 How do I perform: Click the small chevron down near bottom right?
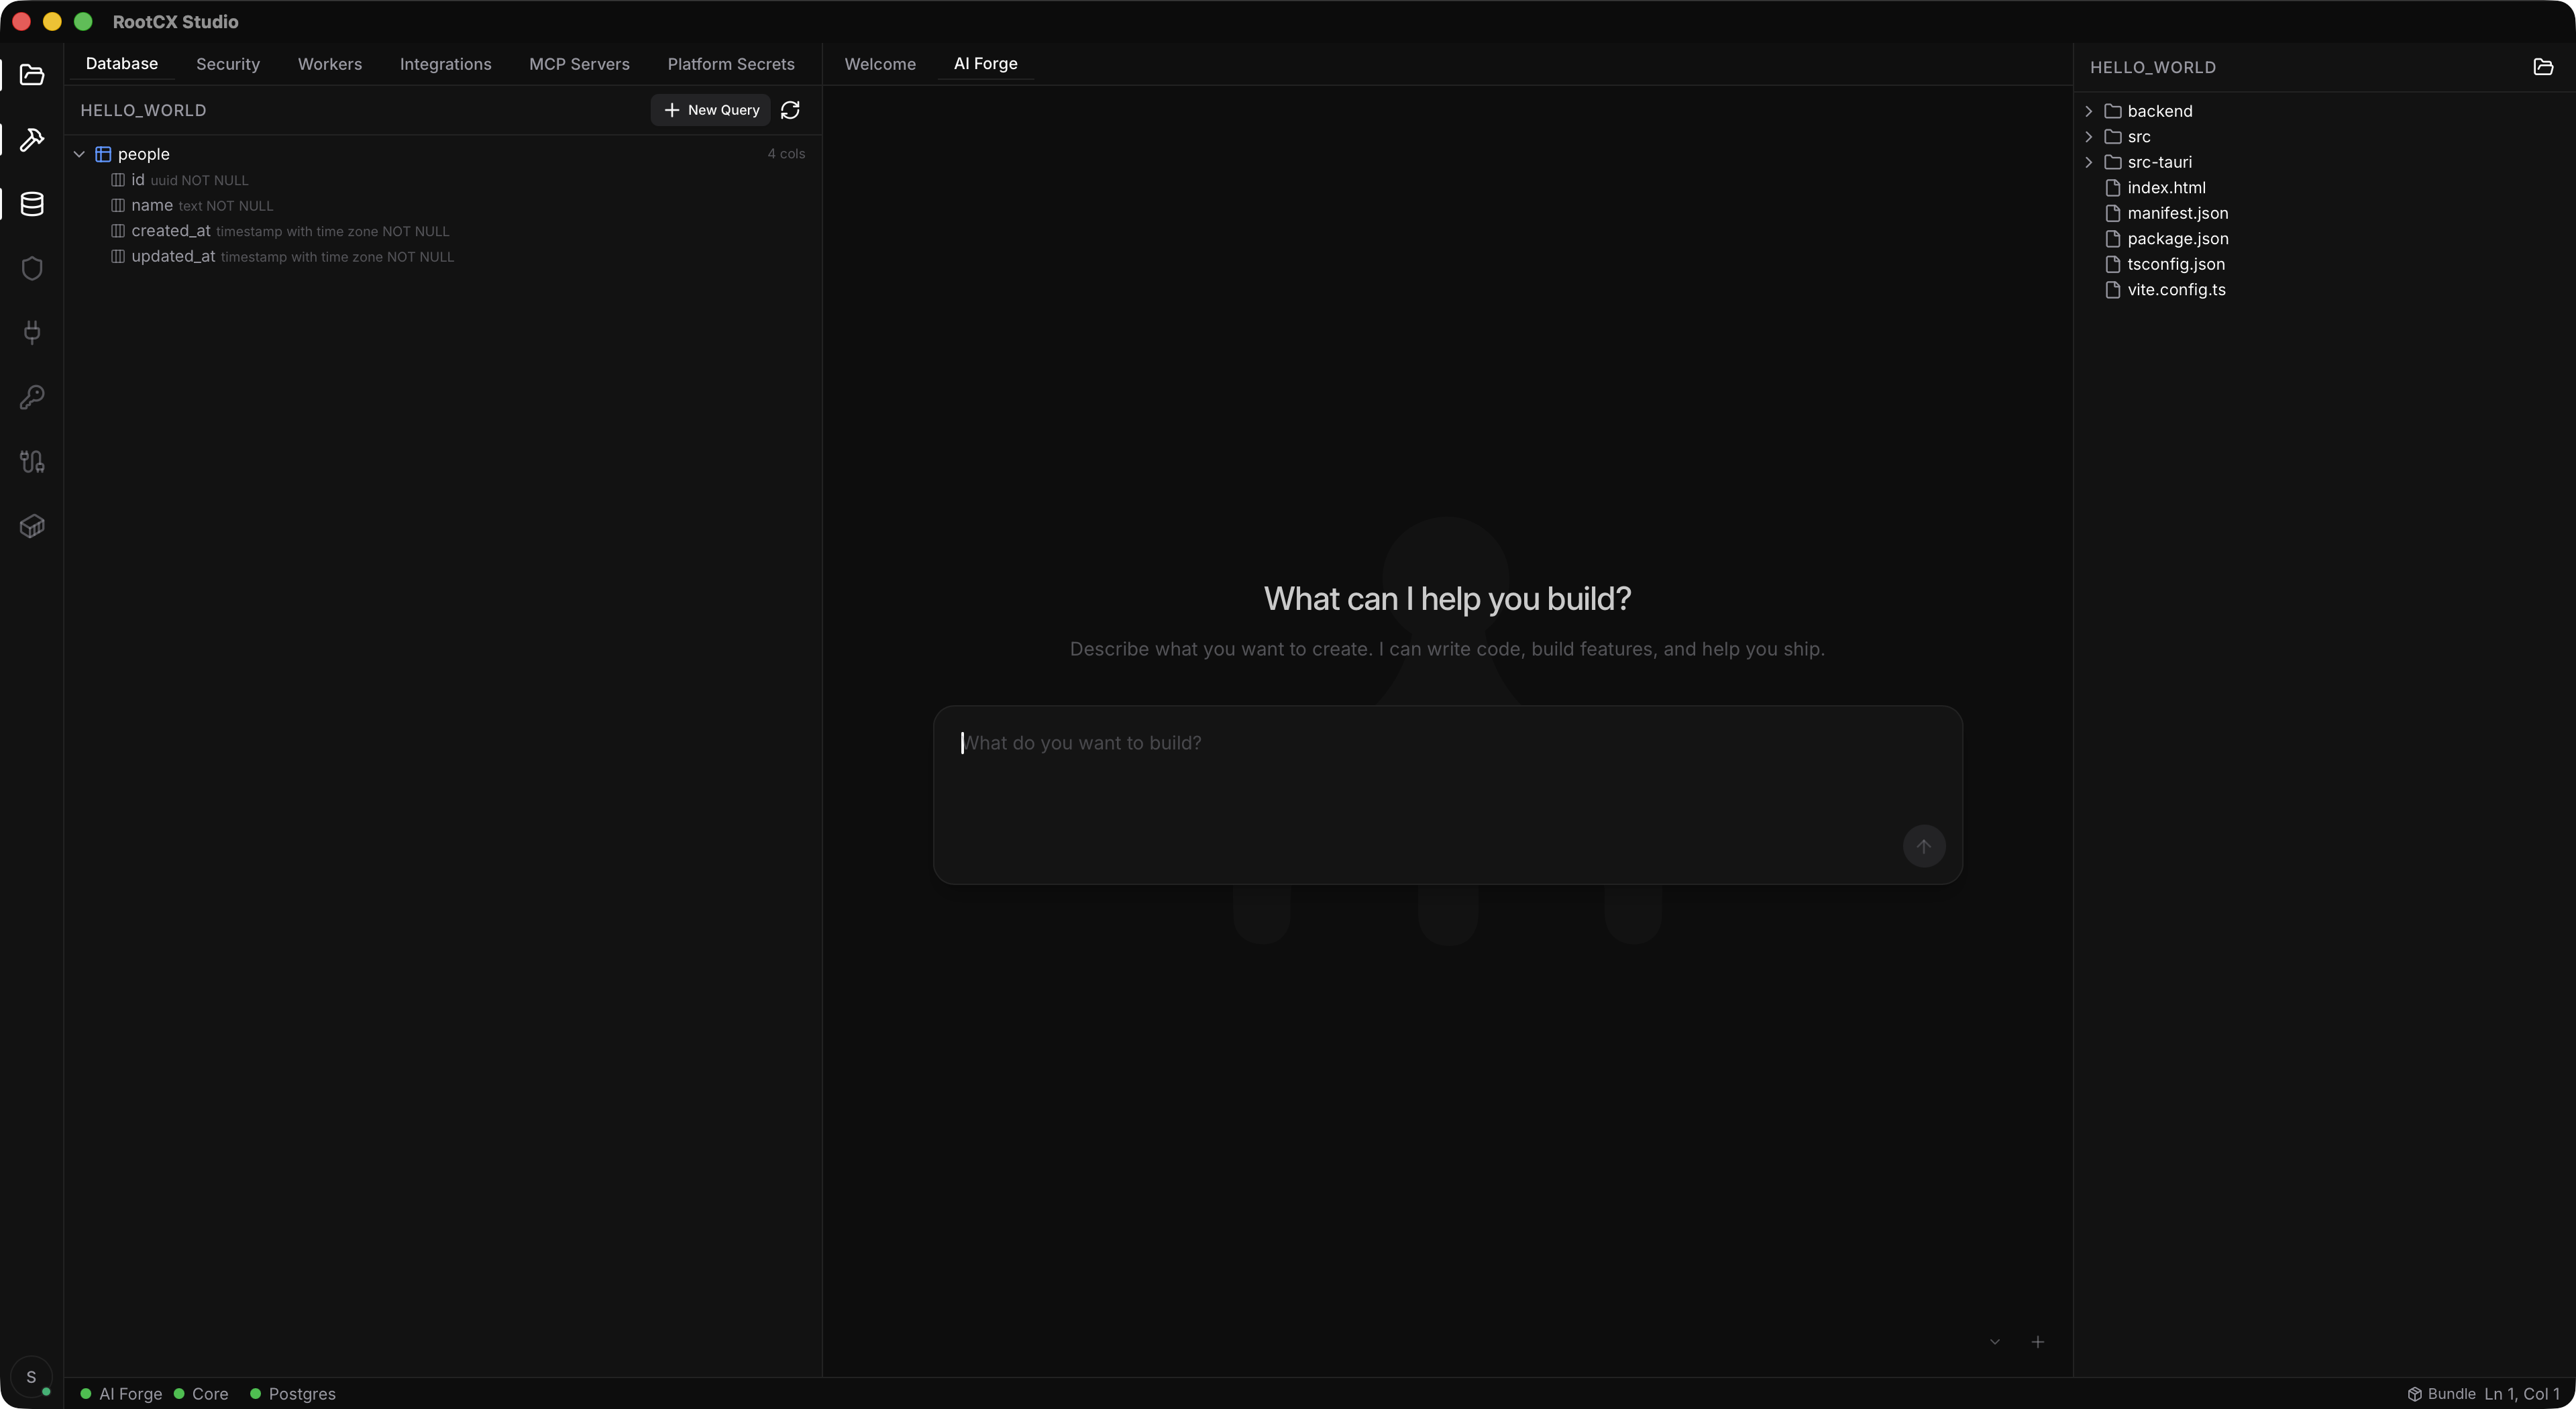(x=1995, y=1342)
